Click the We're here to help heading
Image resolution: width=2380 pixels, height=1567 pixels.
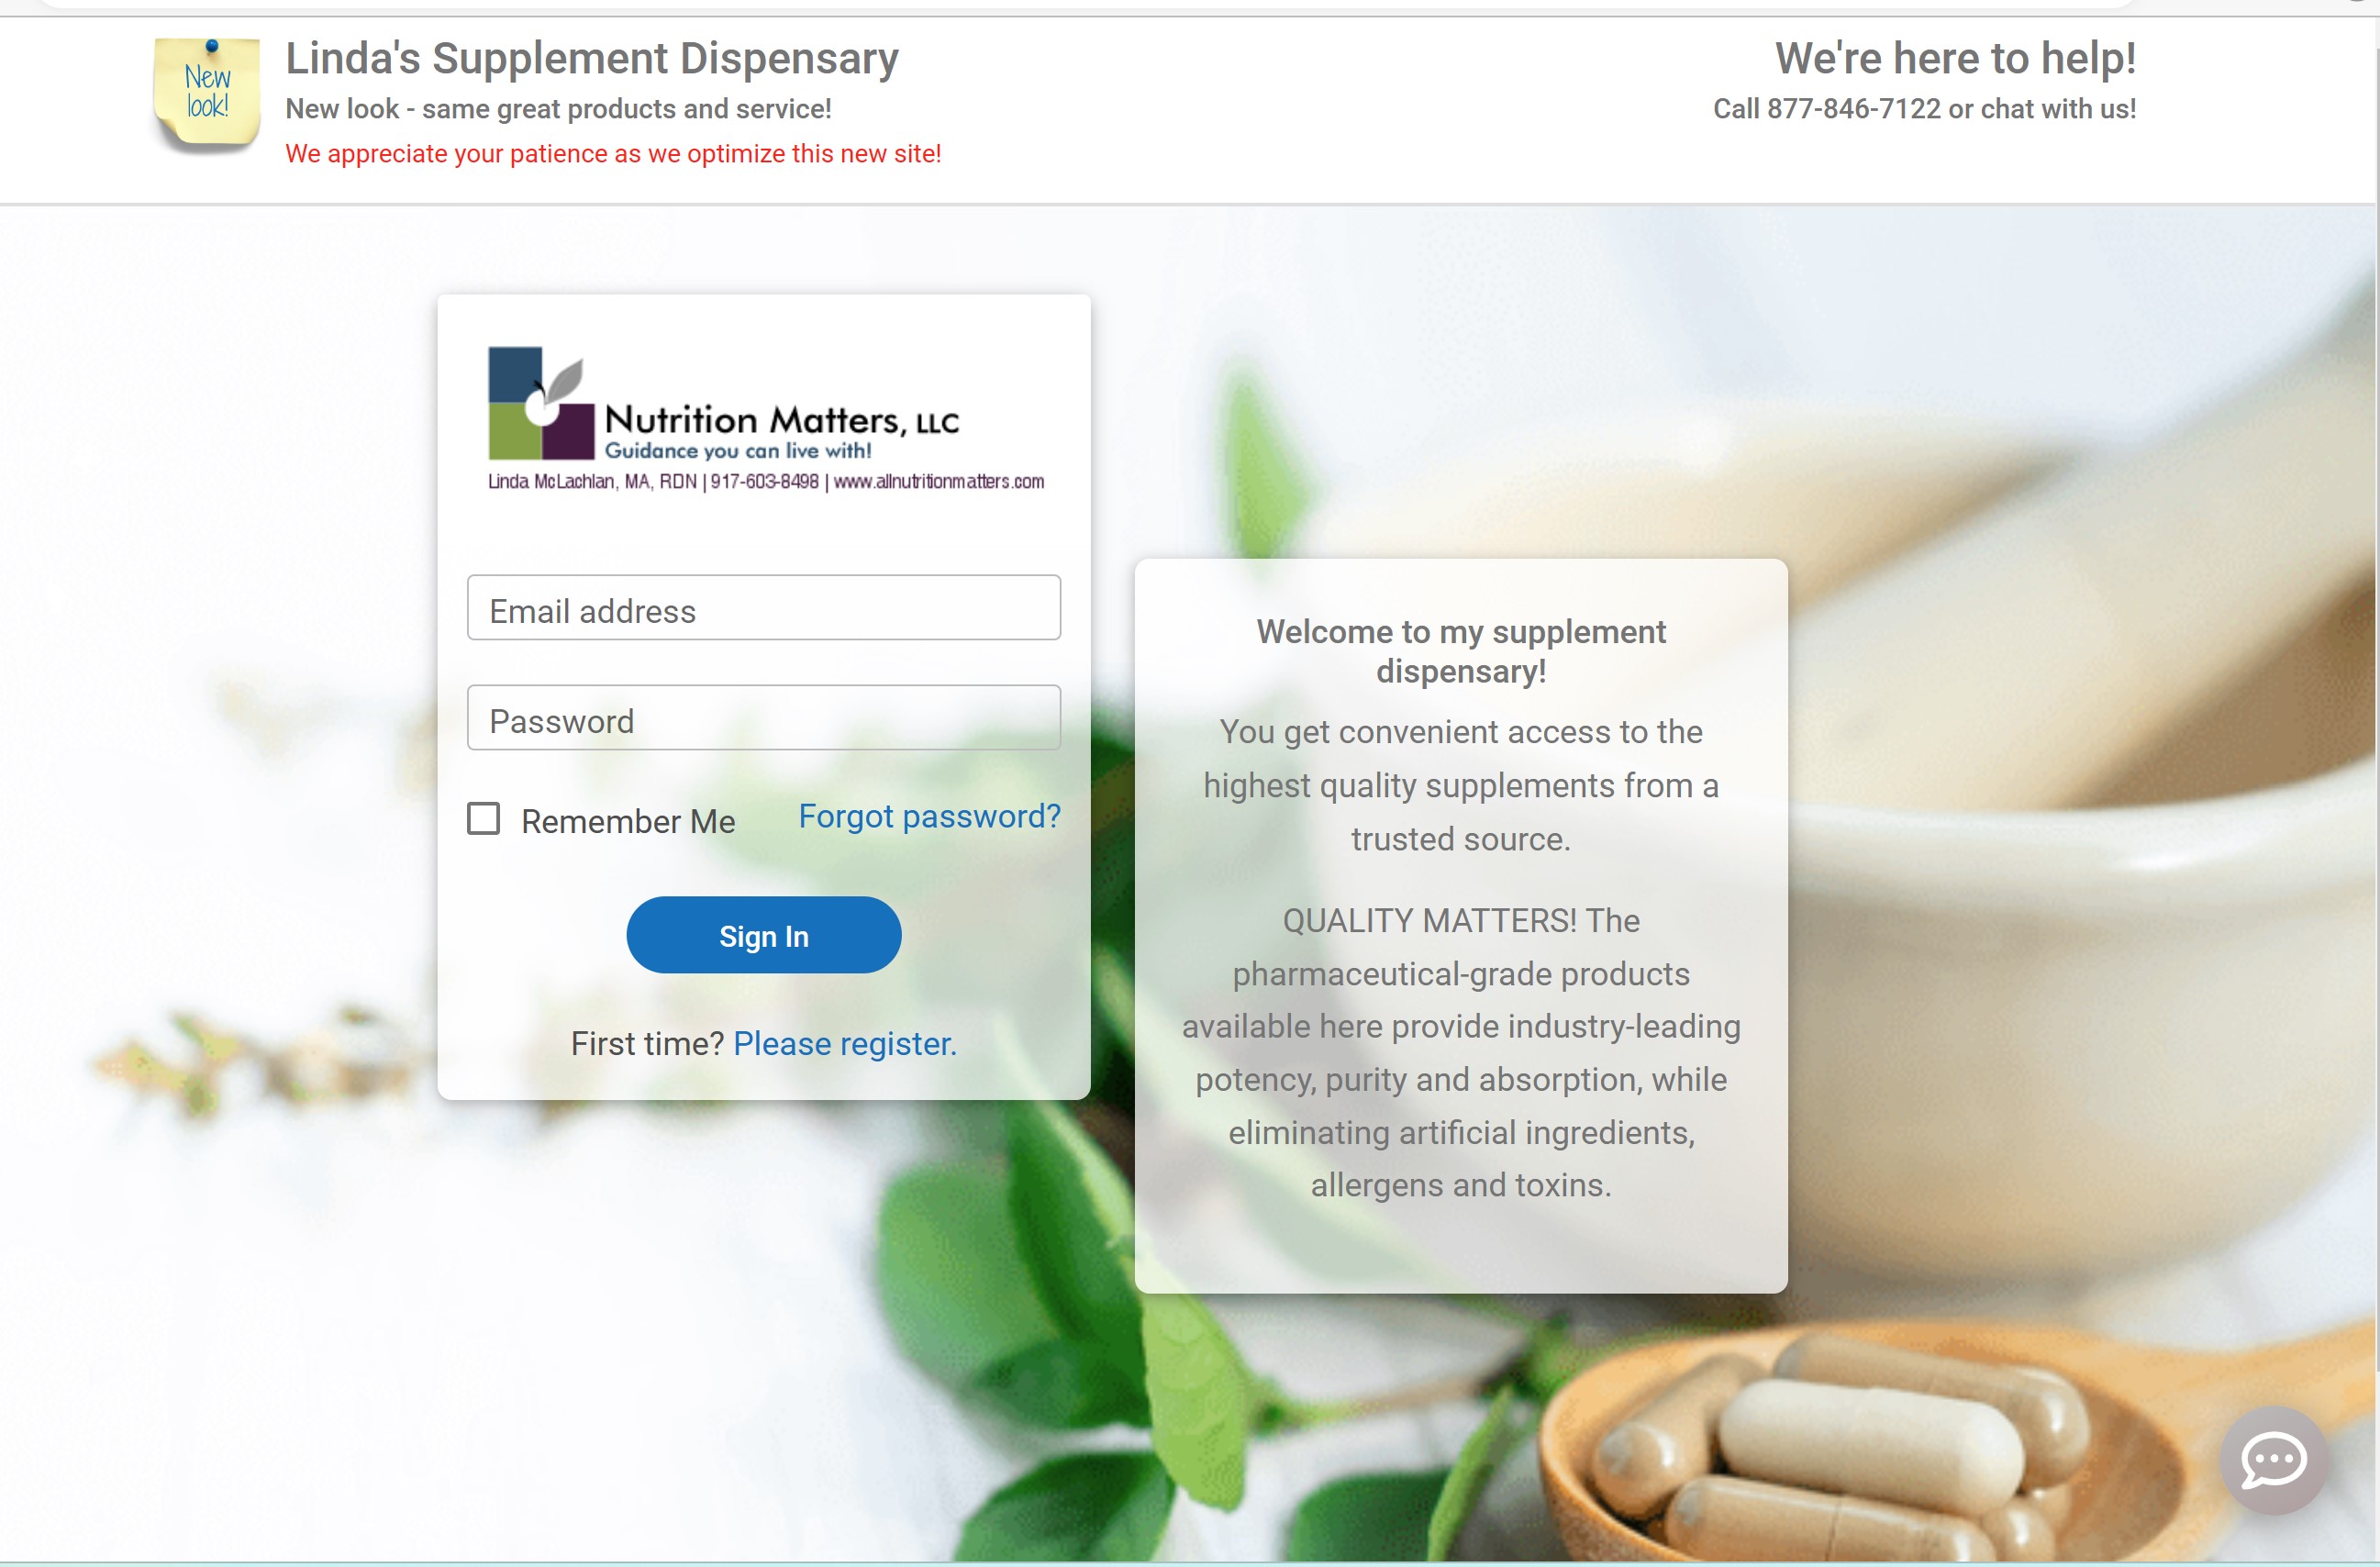point(1955,58)
